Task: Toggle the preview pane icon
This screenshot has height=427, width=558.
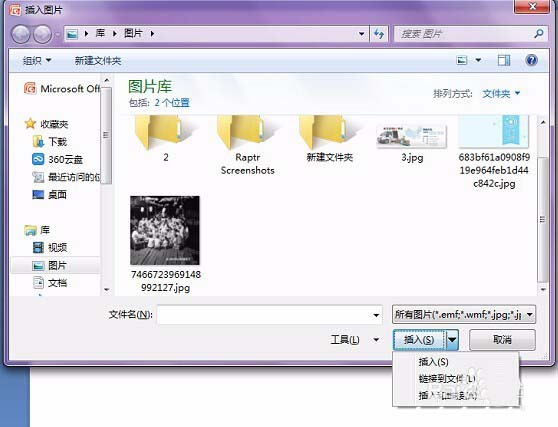Action: [x=504, y=60]
